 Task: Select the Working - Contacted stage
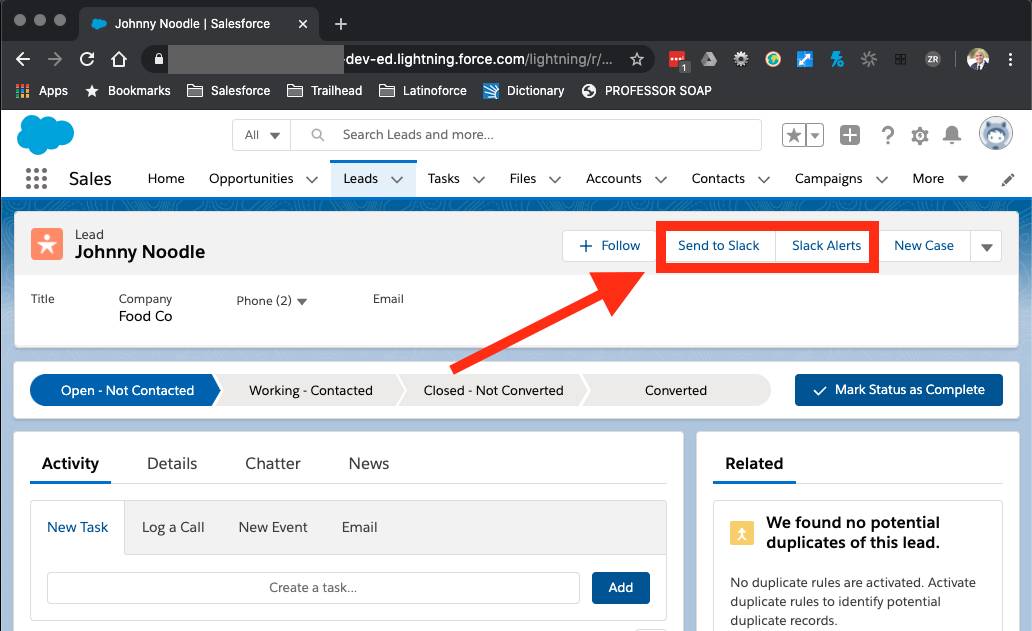point(311,390)
